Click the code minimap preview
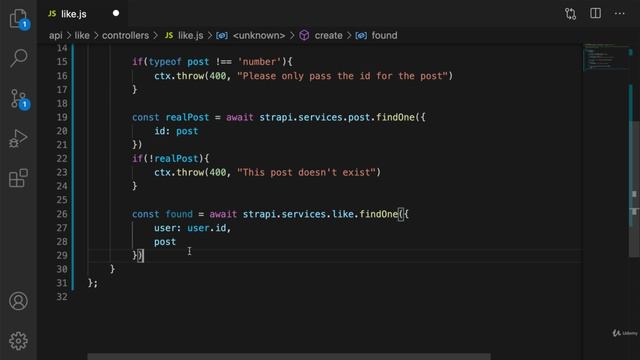The image size is (640, 360). (605, 58)
